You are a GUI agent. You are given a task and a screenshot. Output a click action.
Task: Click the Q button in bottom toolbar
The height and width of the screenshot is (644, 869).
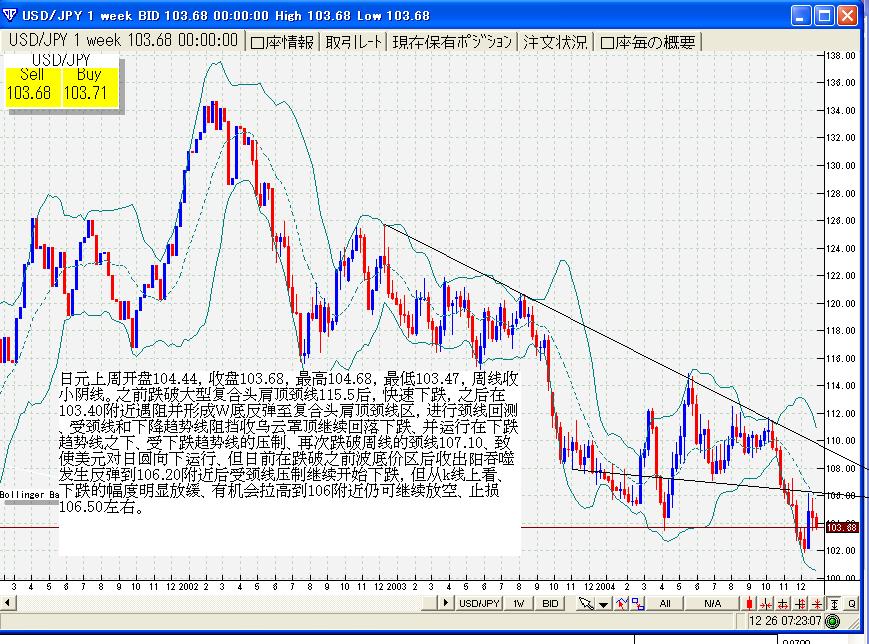tap(851, 604)
